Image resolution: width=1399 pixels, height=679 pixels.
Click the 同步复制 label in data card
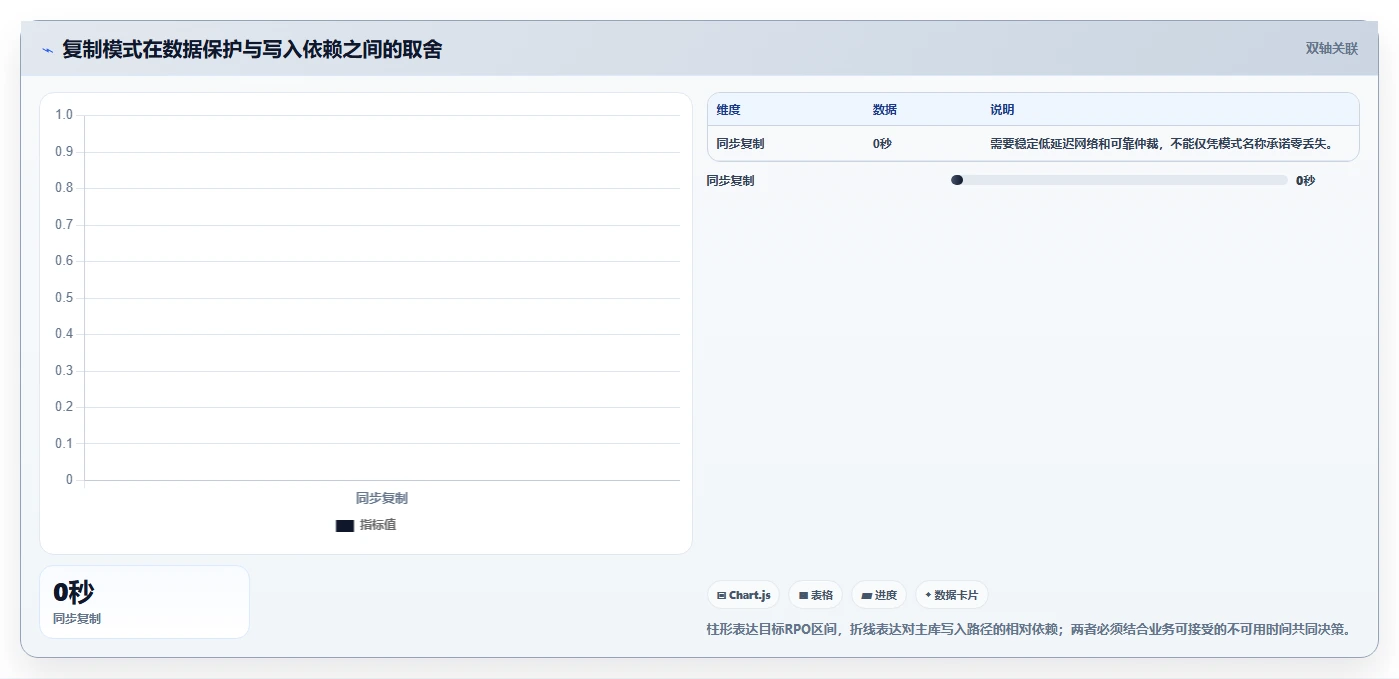click(77, 619)
